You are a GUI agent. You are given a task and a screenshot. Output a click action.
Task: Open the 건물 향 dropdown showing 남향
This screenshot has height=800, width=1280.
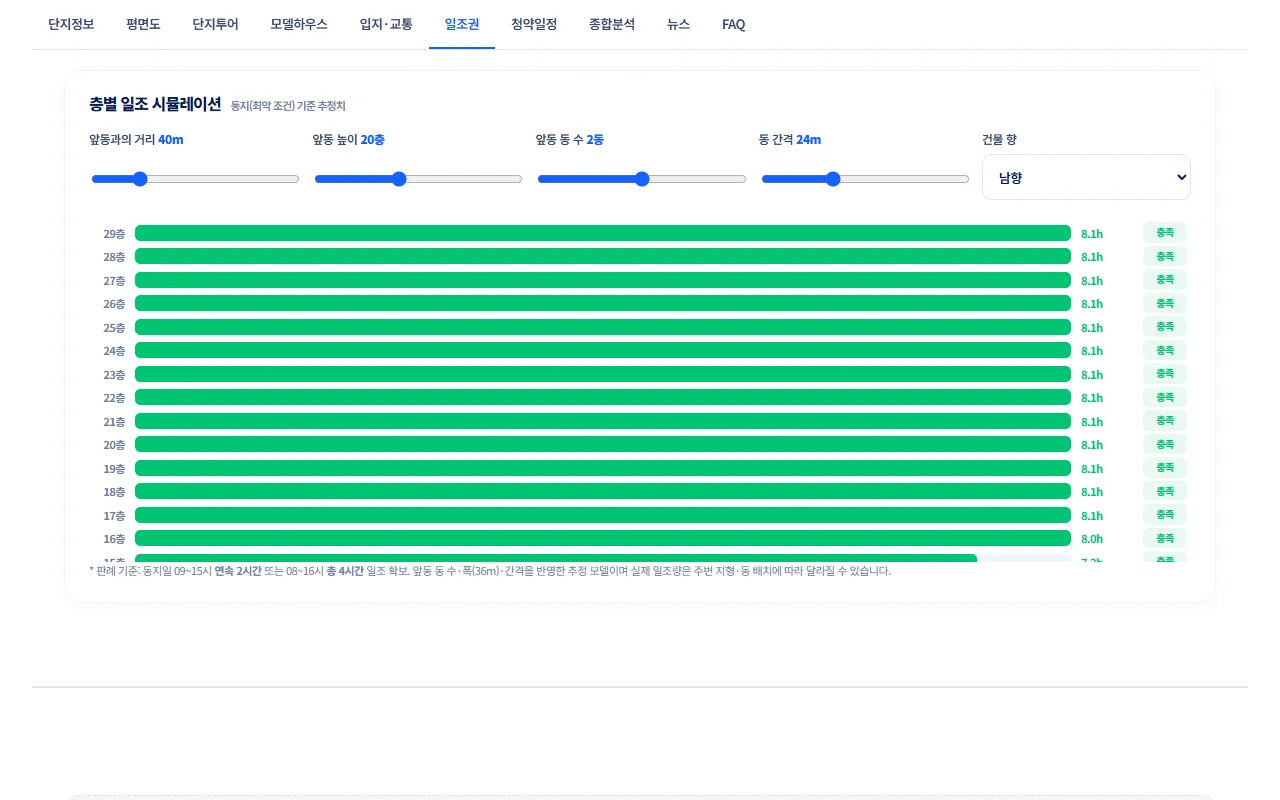1086,177
